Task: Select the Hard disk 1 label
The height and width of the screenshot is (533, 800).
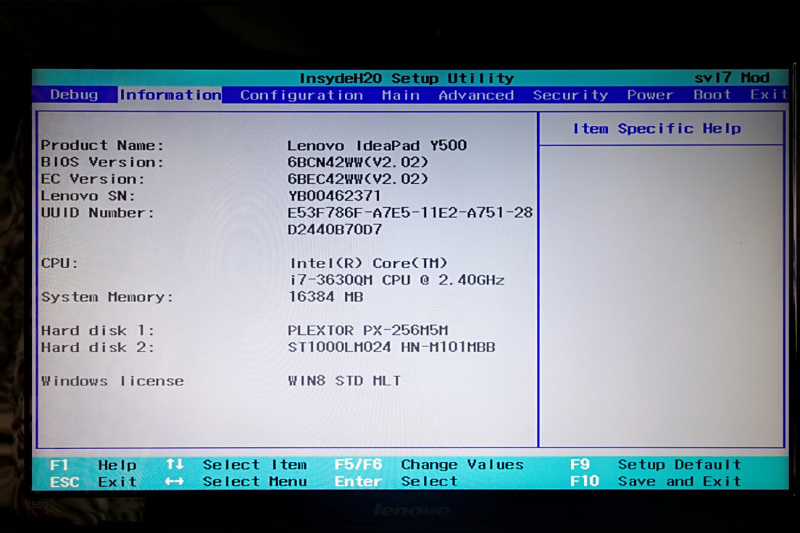Action: coord(97,331)
